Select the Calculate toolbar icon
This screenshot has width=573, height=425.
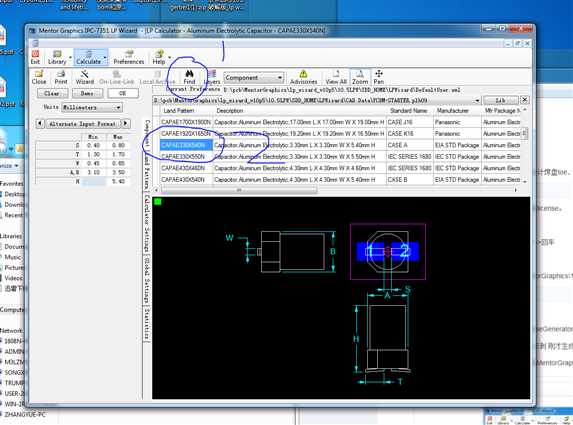(88, 57)
